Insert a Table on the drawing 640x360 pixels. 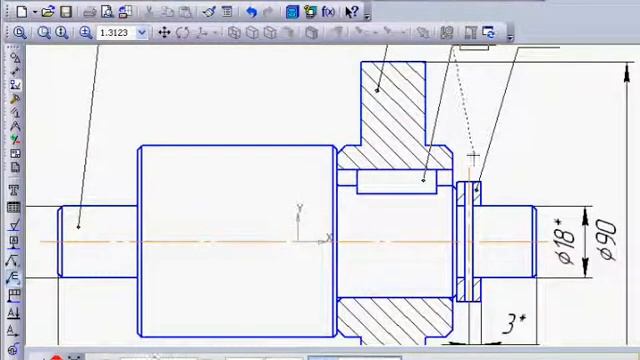pyautogui.click(x=14, y=208)
